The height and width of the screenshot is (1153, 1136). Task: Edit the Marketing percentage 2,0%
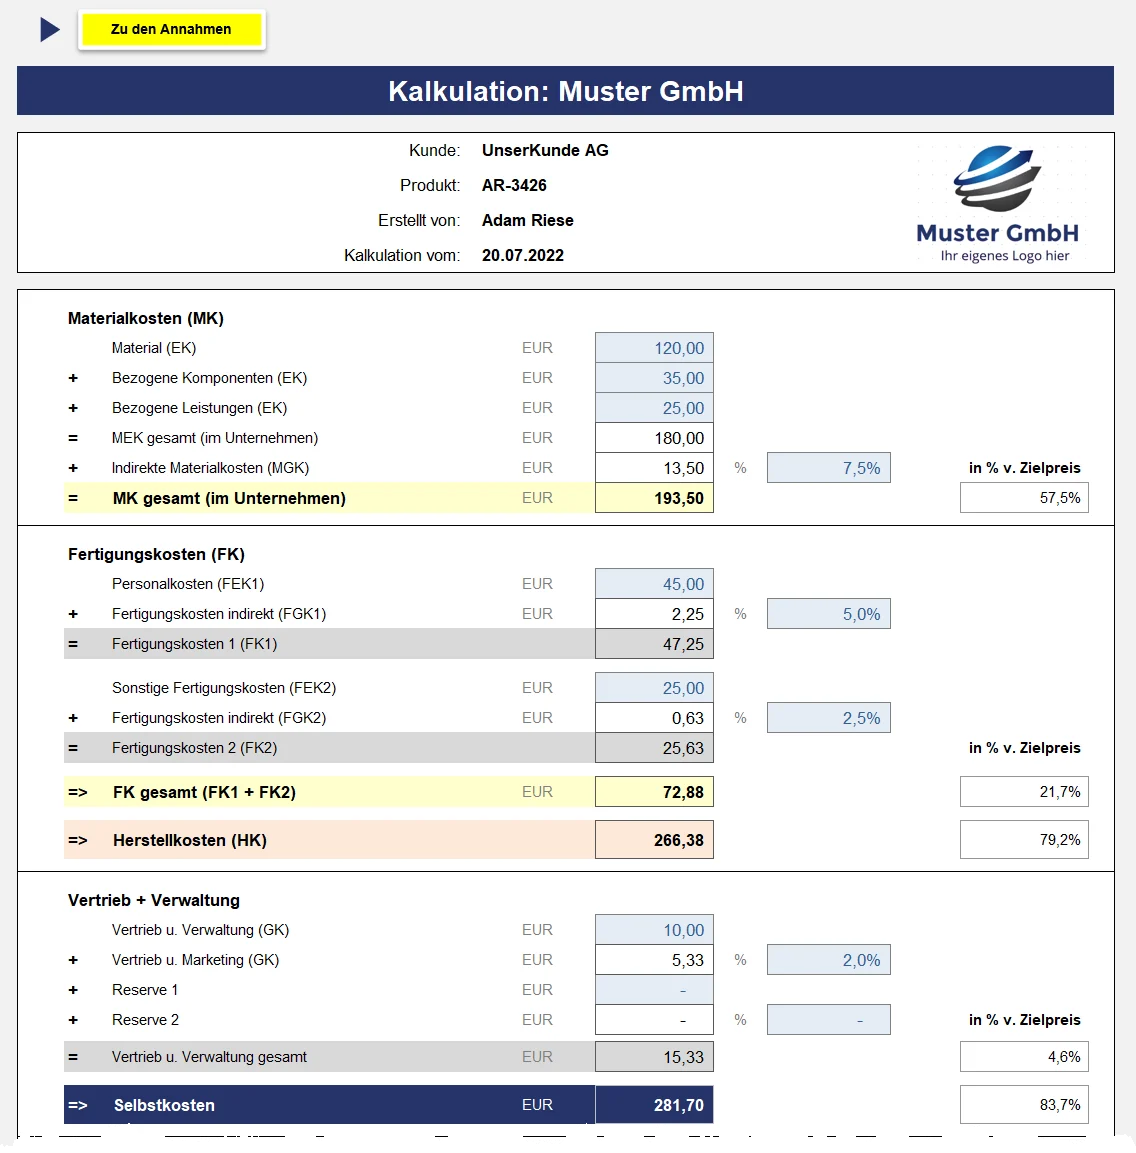pos(829,960)
